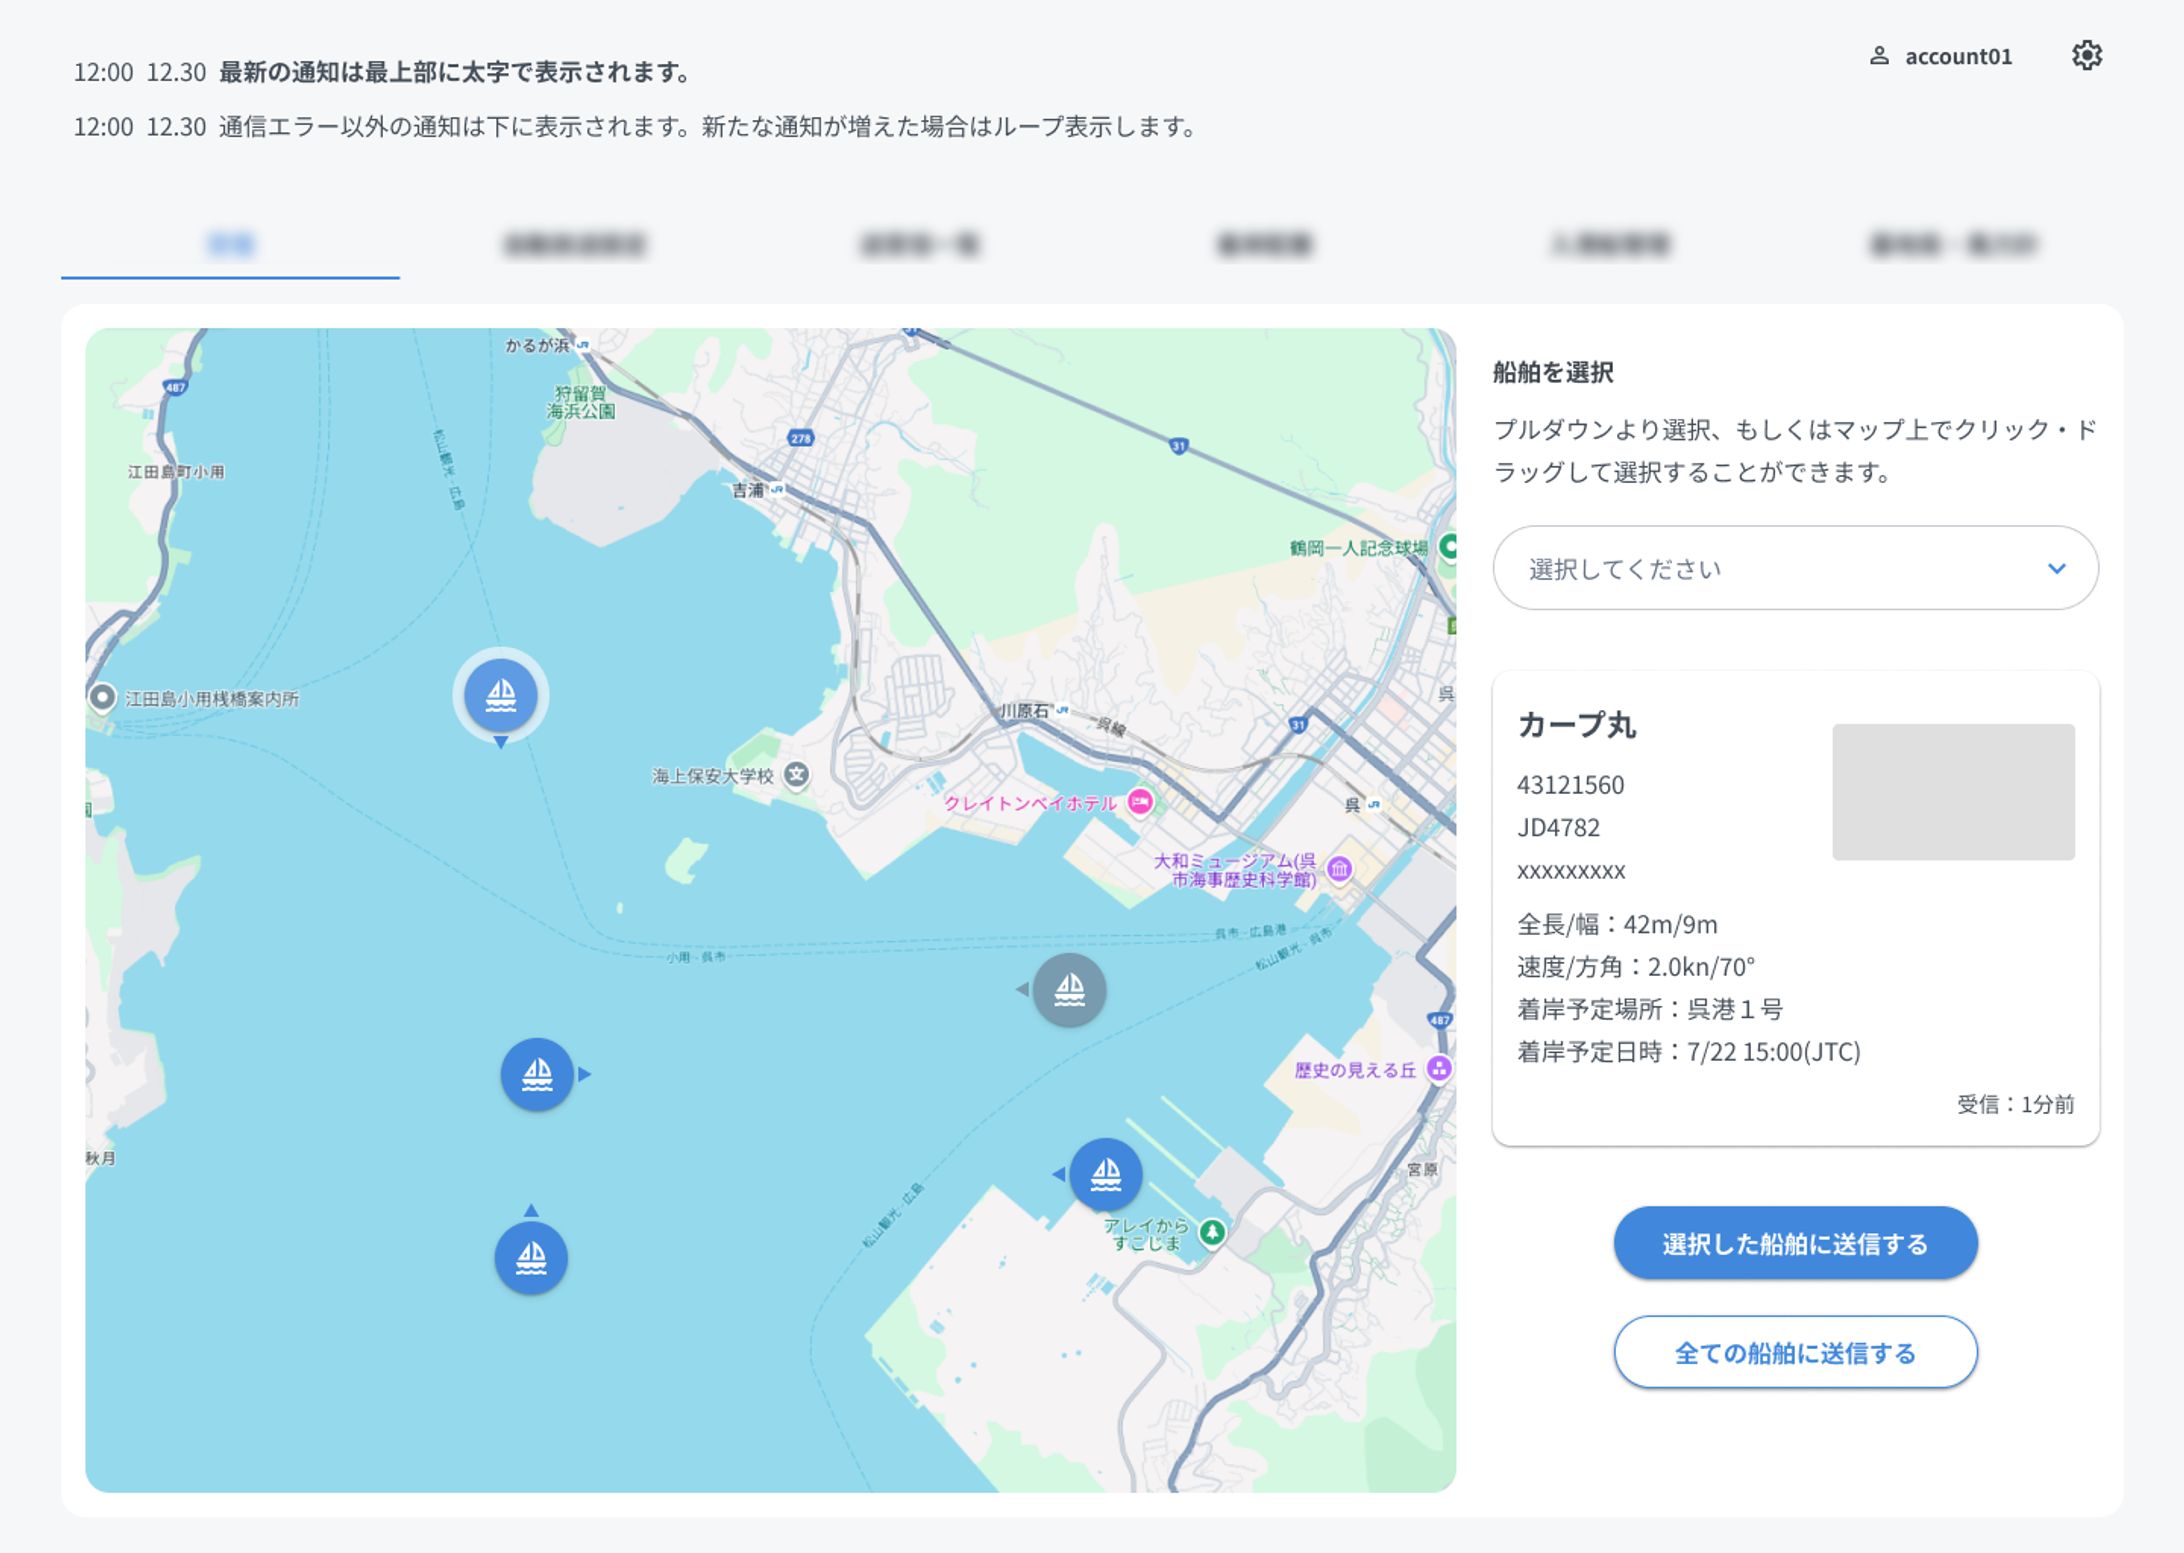Click the 吉浦 station icon
The height and width of the screenshot is (1553, 2184).
click(778, 490)
